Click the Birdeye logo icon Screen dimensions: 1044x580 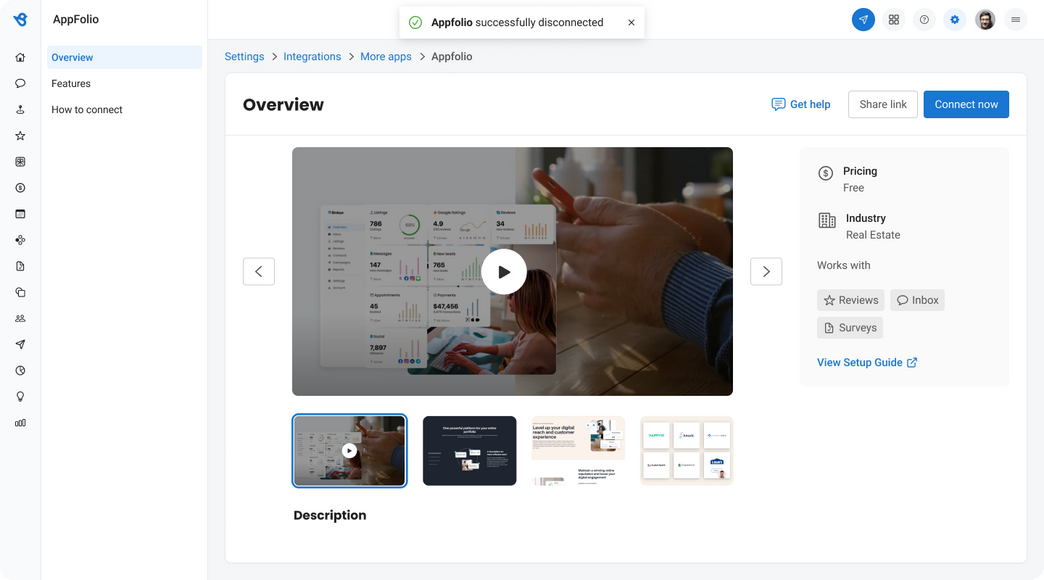21,19
